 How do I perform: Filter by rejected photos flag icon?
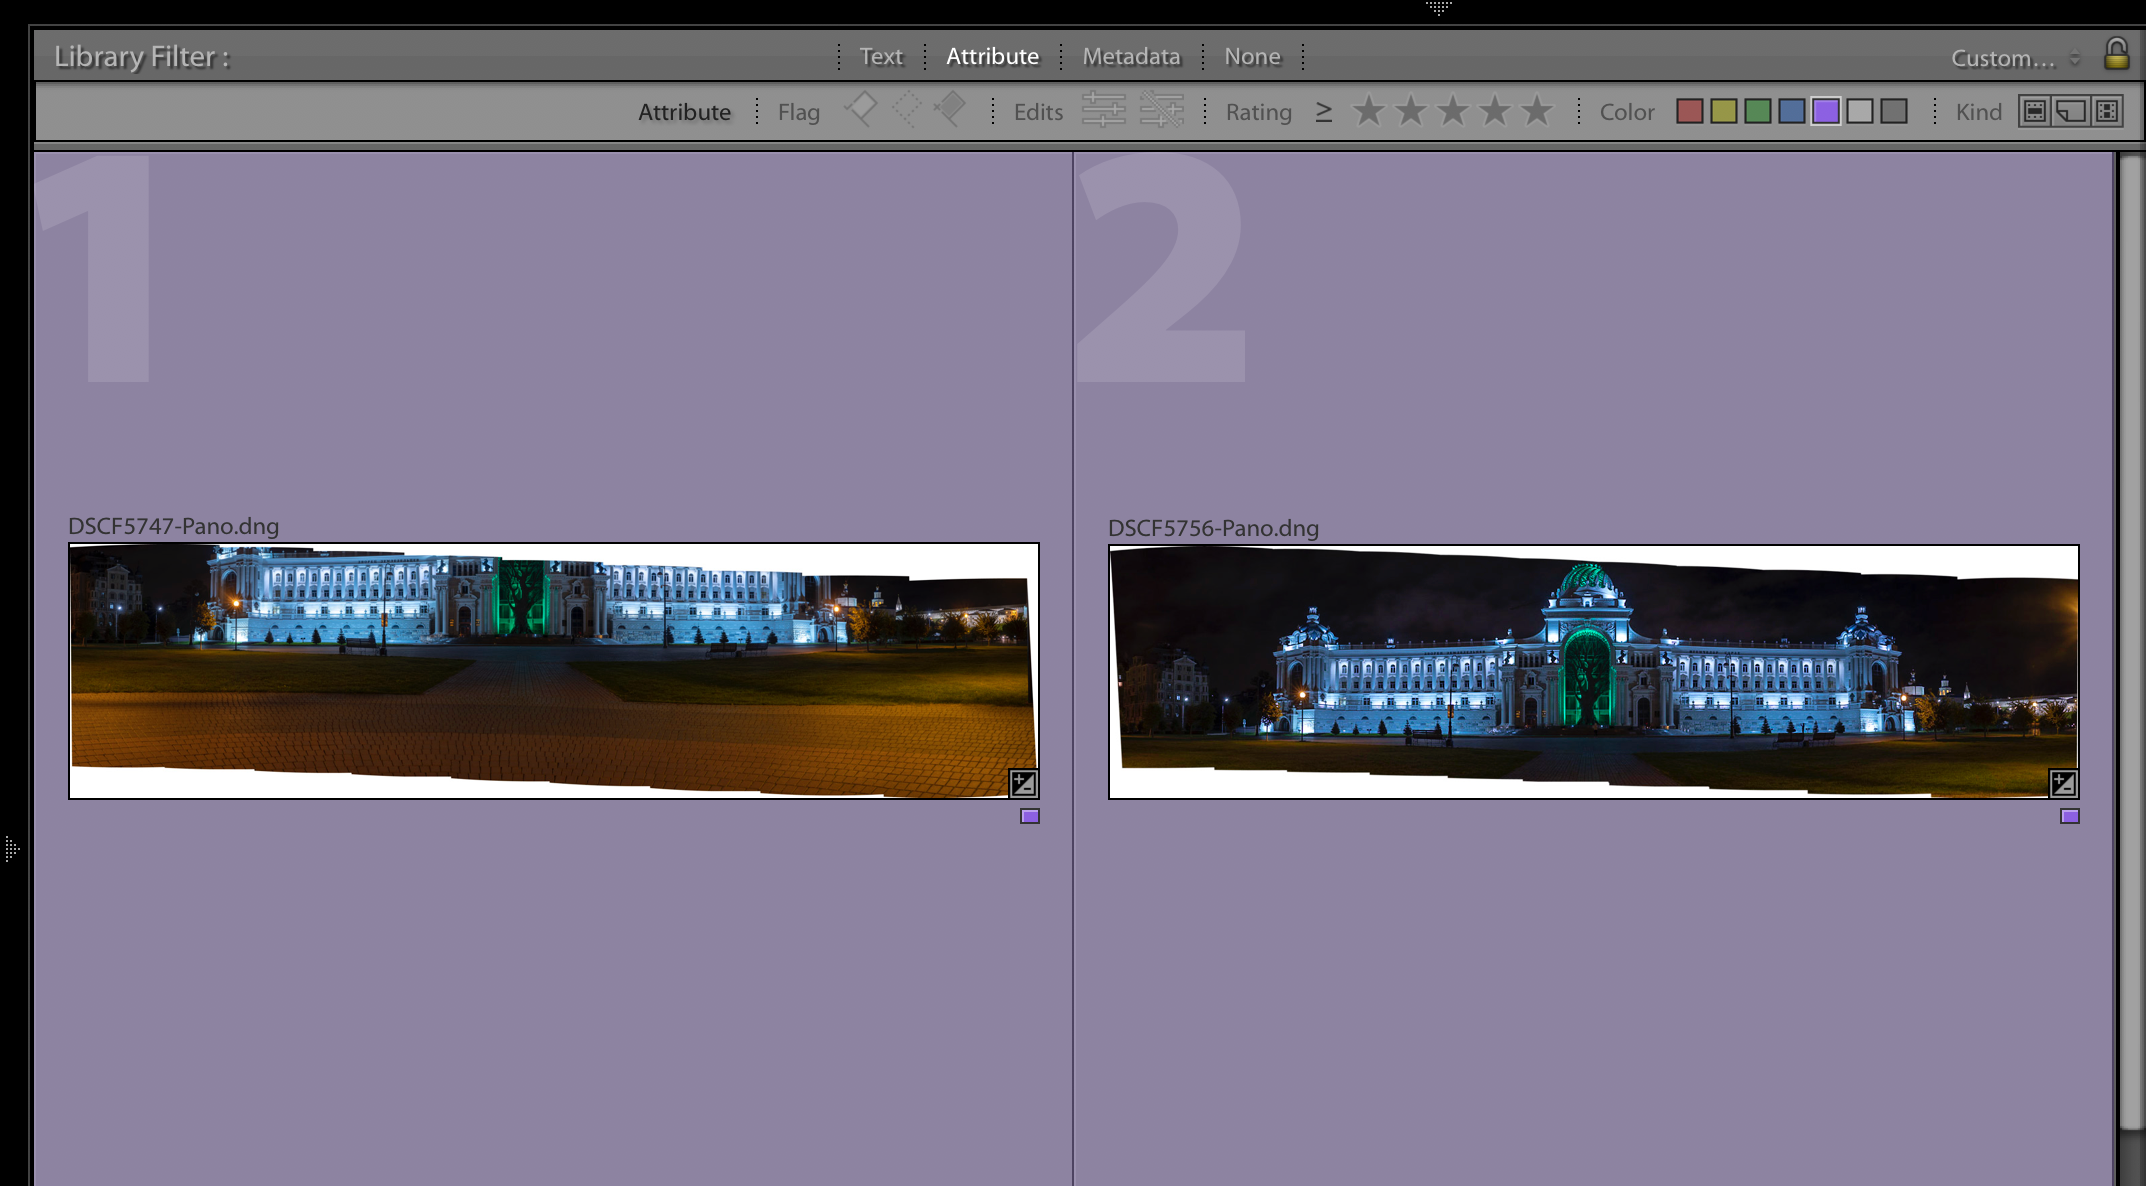pos(950,109)
